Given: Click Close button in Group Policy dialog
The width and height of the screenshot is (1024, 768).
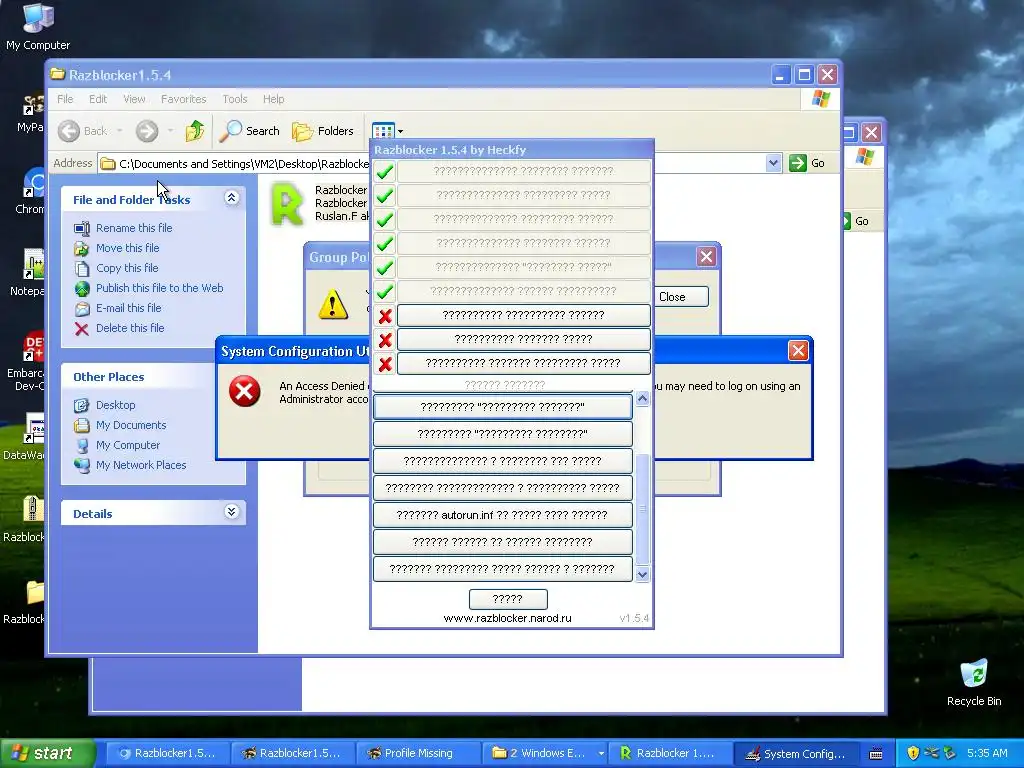Looking at the screenshot, I should (681, 296).
